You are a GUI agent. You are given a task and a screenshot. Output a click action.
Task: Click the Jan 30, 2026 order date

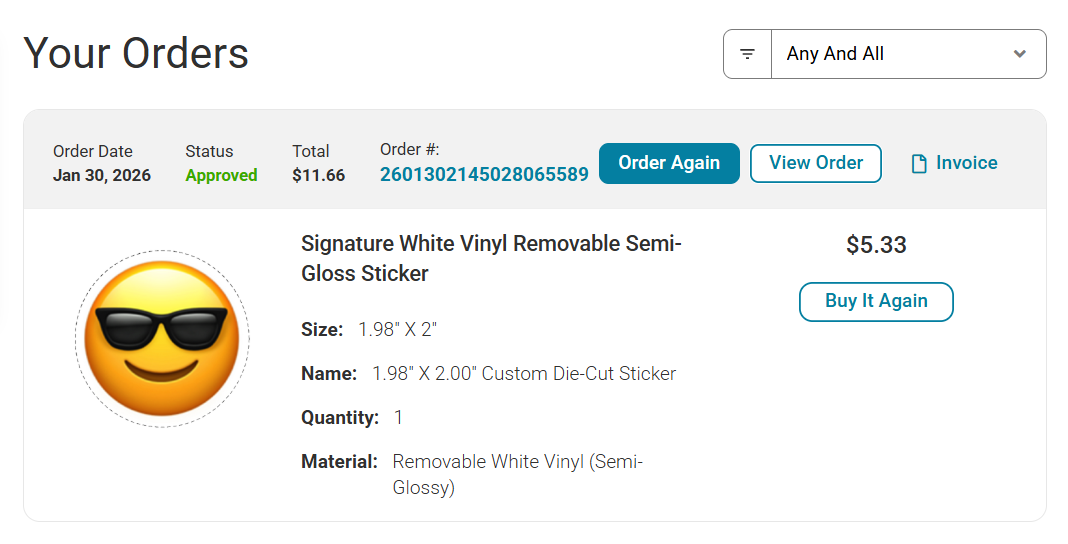point(102,175)
